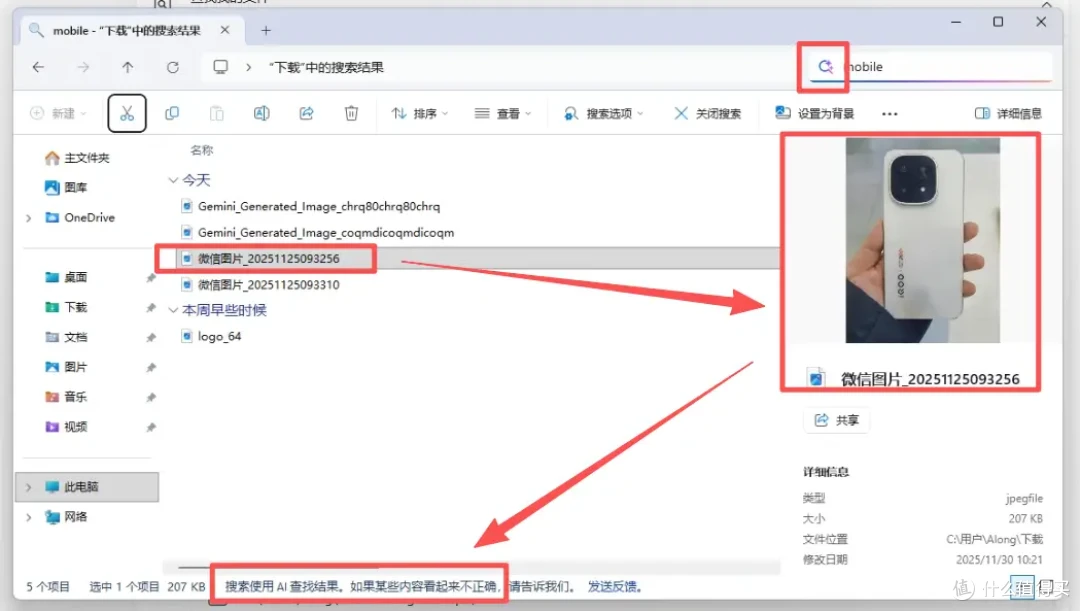1080x611 pixels.
Task: Click the phone preview thumbnail
Action: pos(922,240)
